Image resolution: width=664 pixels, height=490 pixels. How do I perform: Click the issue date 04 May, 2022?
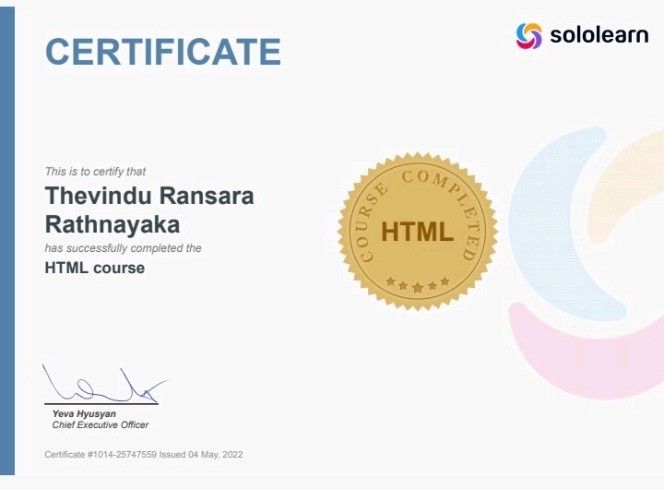coord(217,455)
